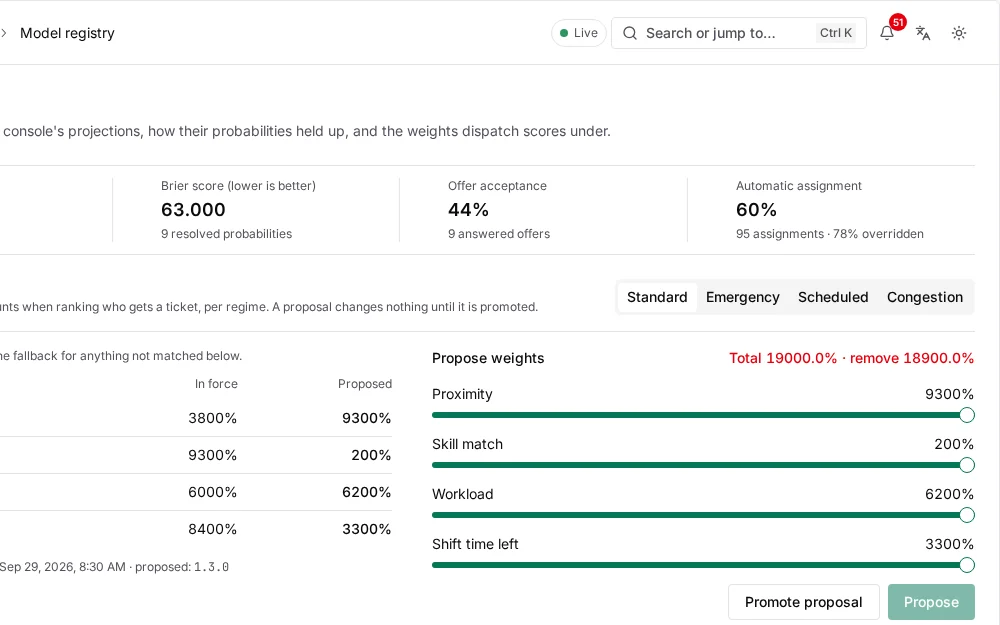Focus the Search or jump to field
Image resolution: width=1000 pixels, height=625 pixels.
pos(739,33)
